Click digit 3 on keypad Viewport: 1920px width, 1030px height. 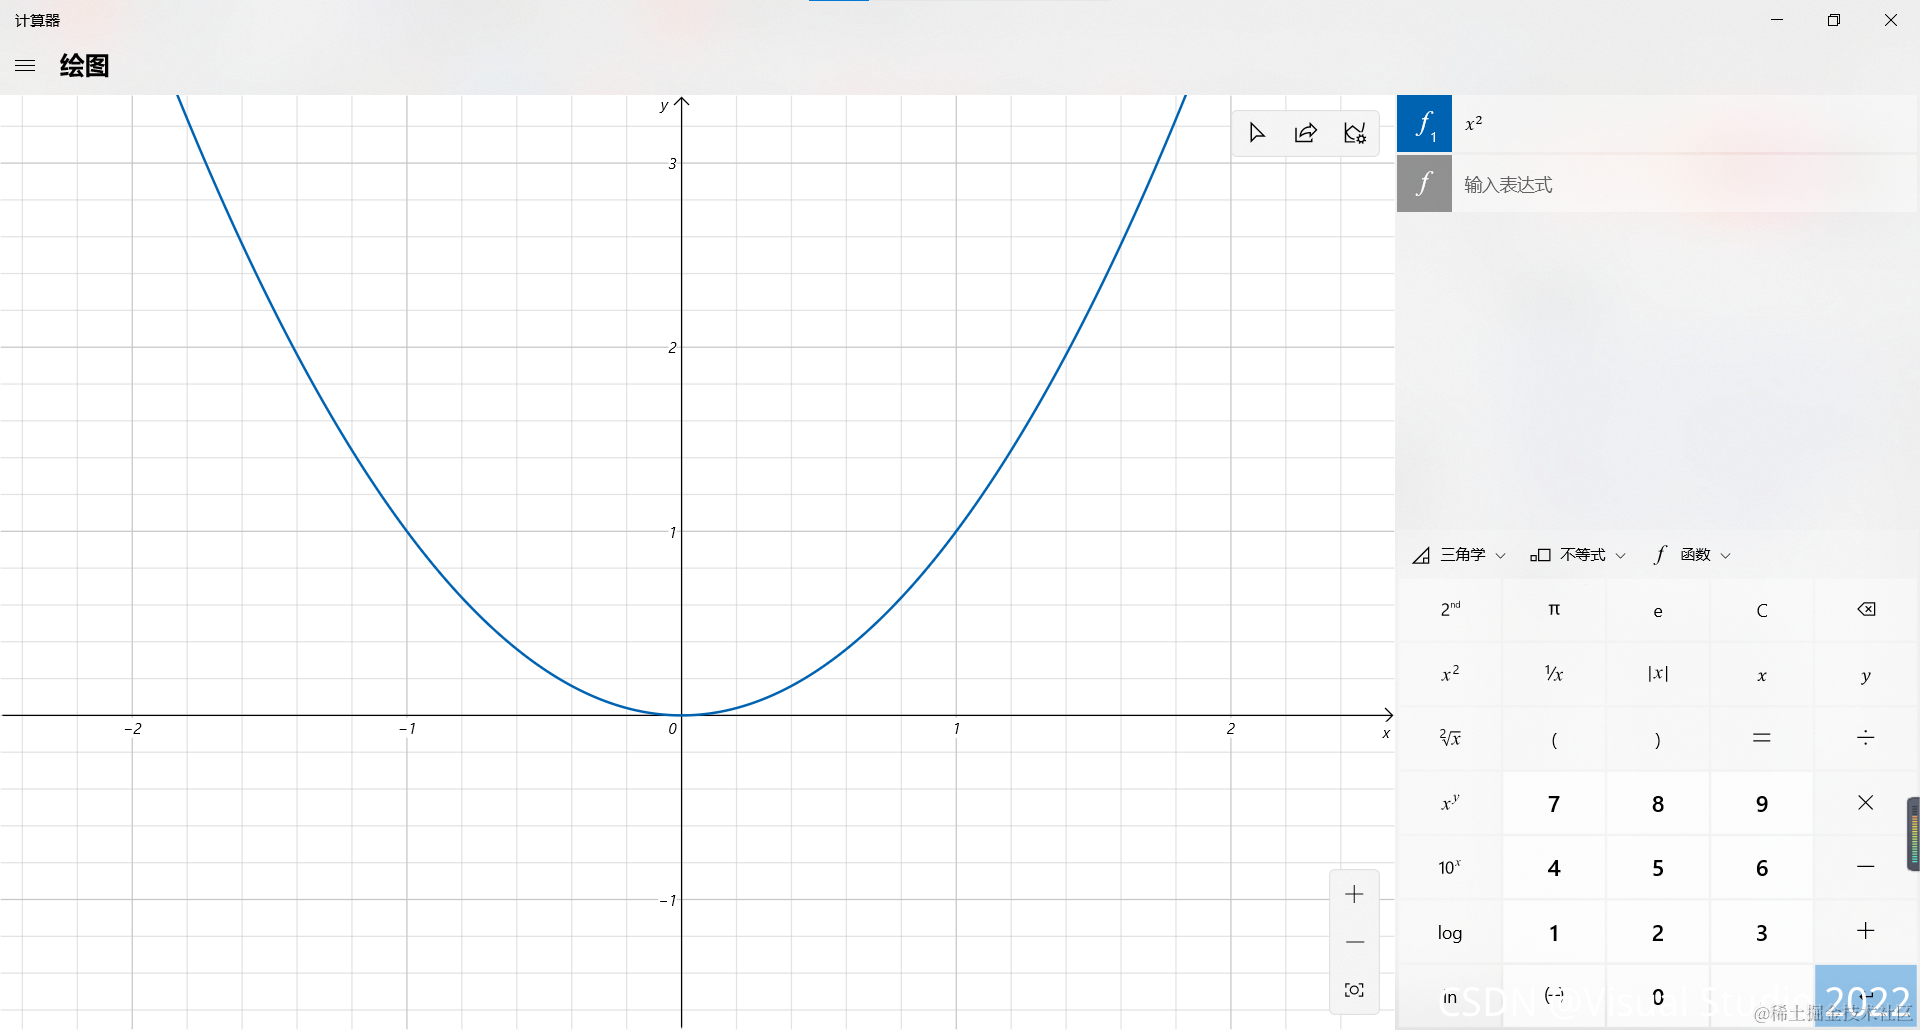pyautogui.click(x=1762, y=932)
